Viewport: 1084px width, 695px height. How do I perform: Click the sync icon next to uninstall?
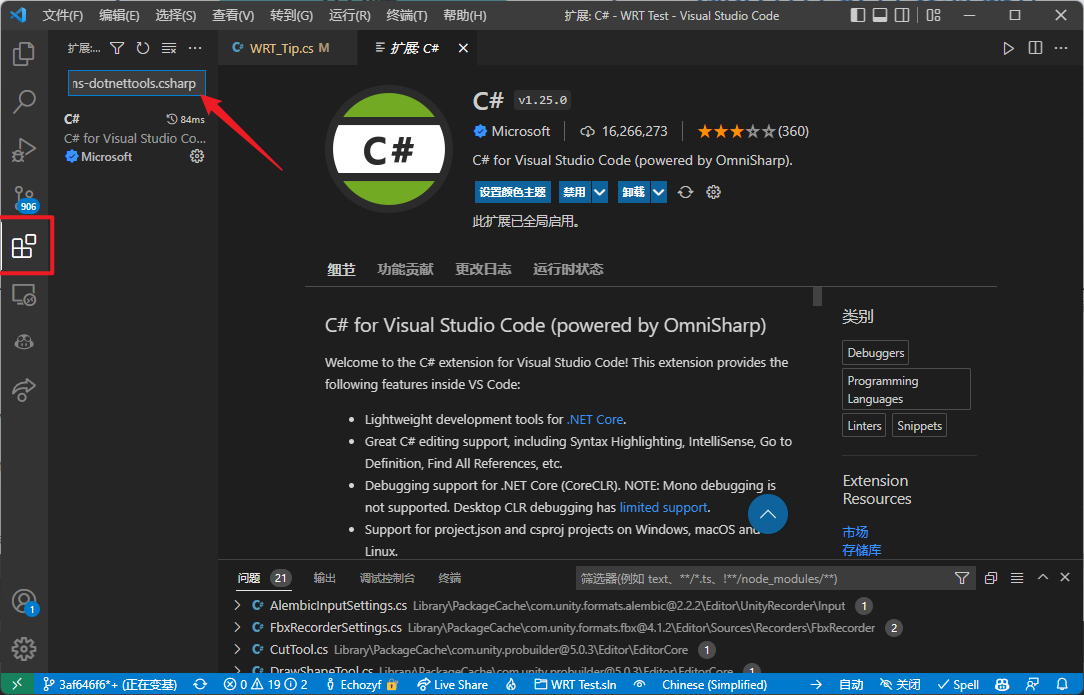click(685, 192)
